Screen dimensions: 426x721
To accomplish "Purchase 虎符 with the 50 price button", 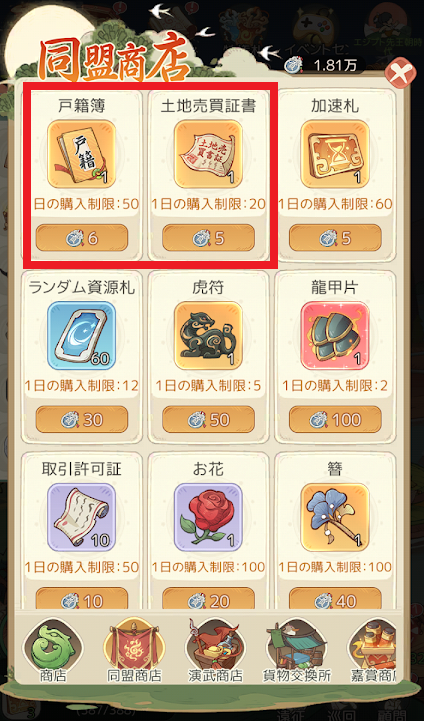I will pyautogui.click(x=208, y=419).
